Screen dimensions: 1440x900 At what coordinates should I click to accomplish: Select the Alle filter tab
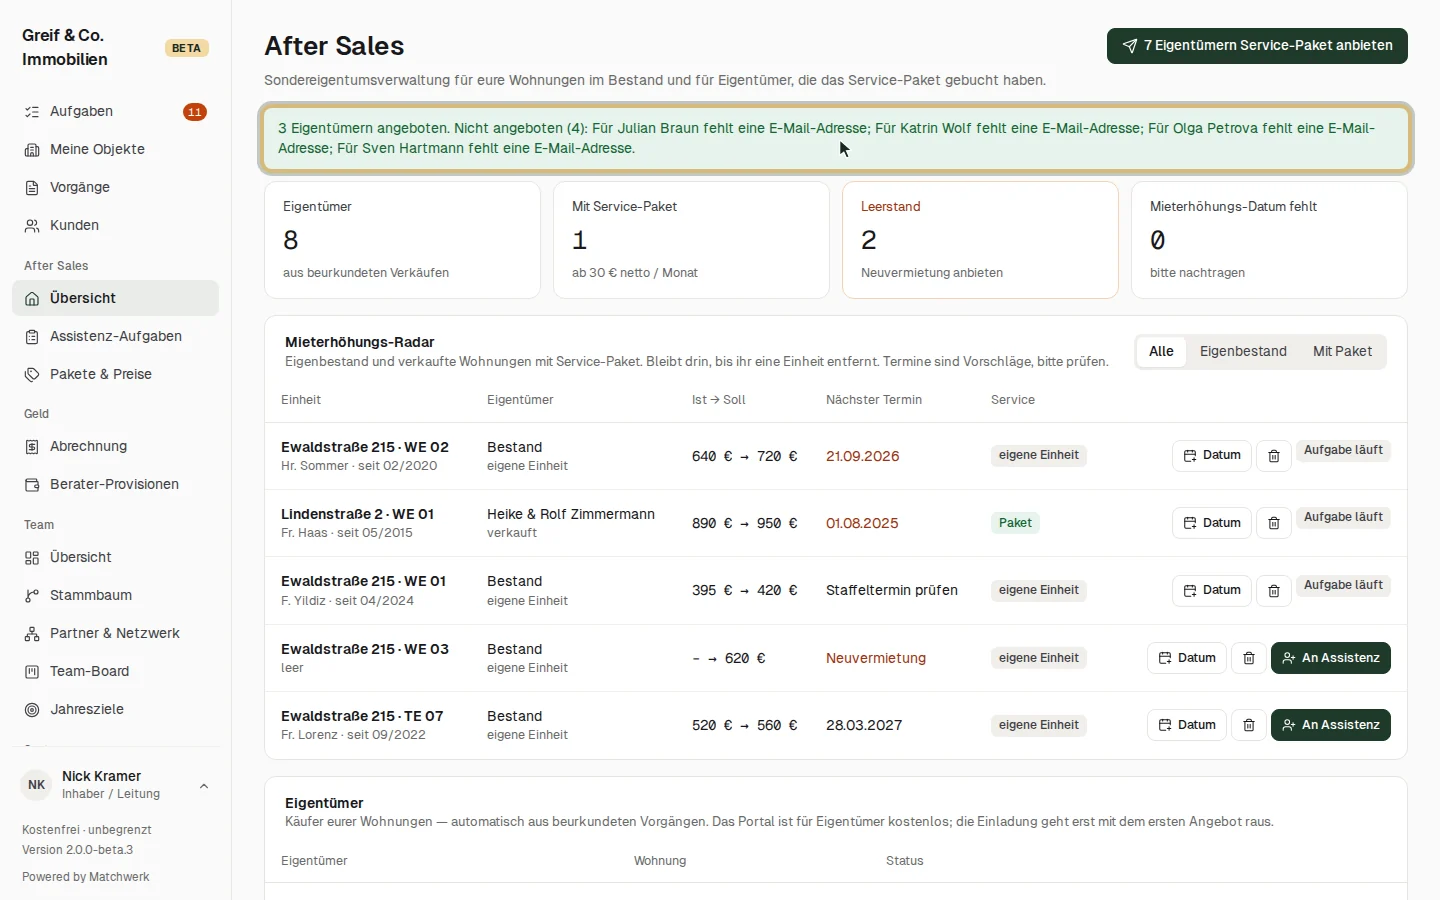(1161, 352)
